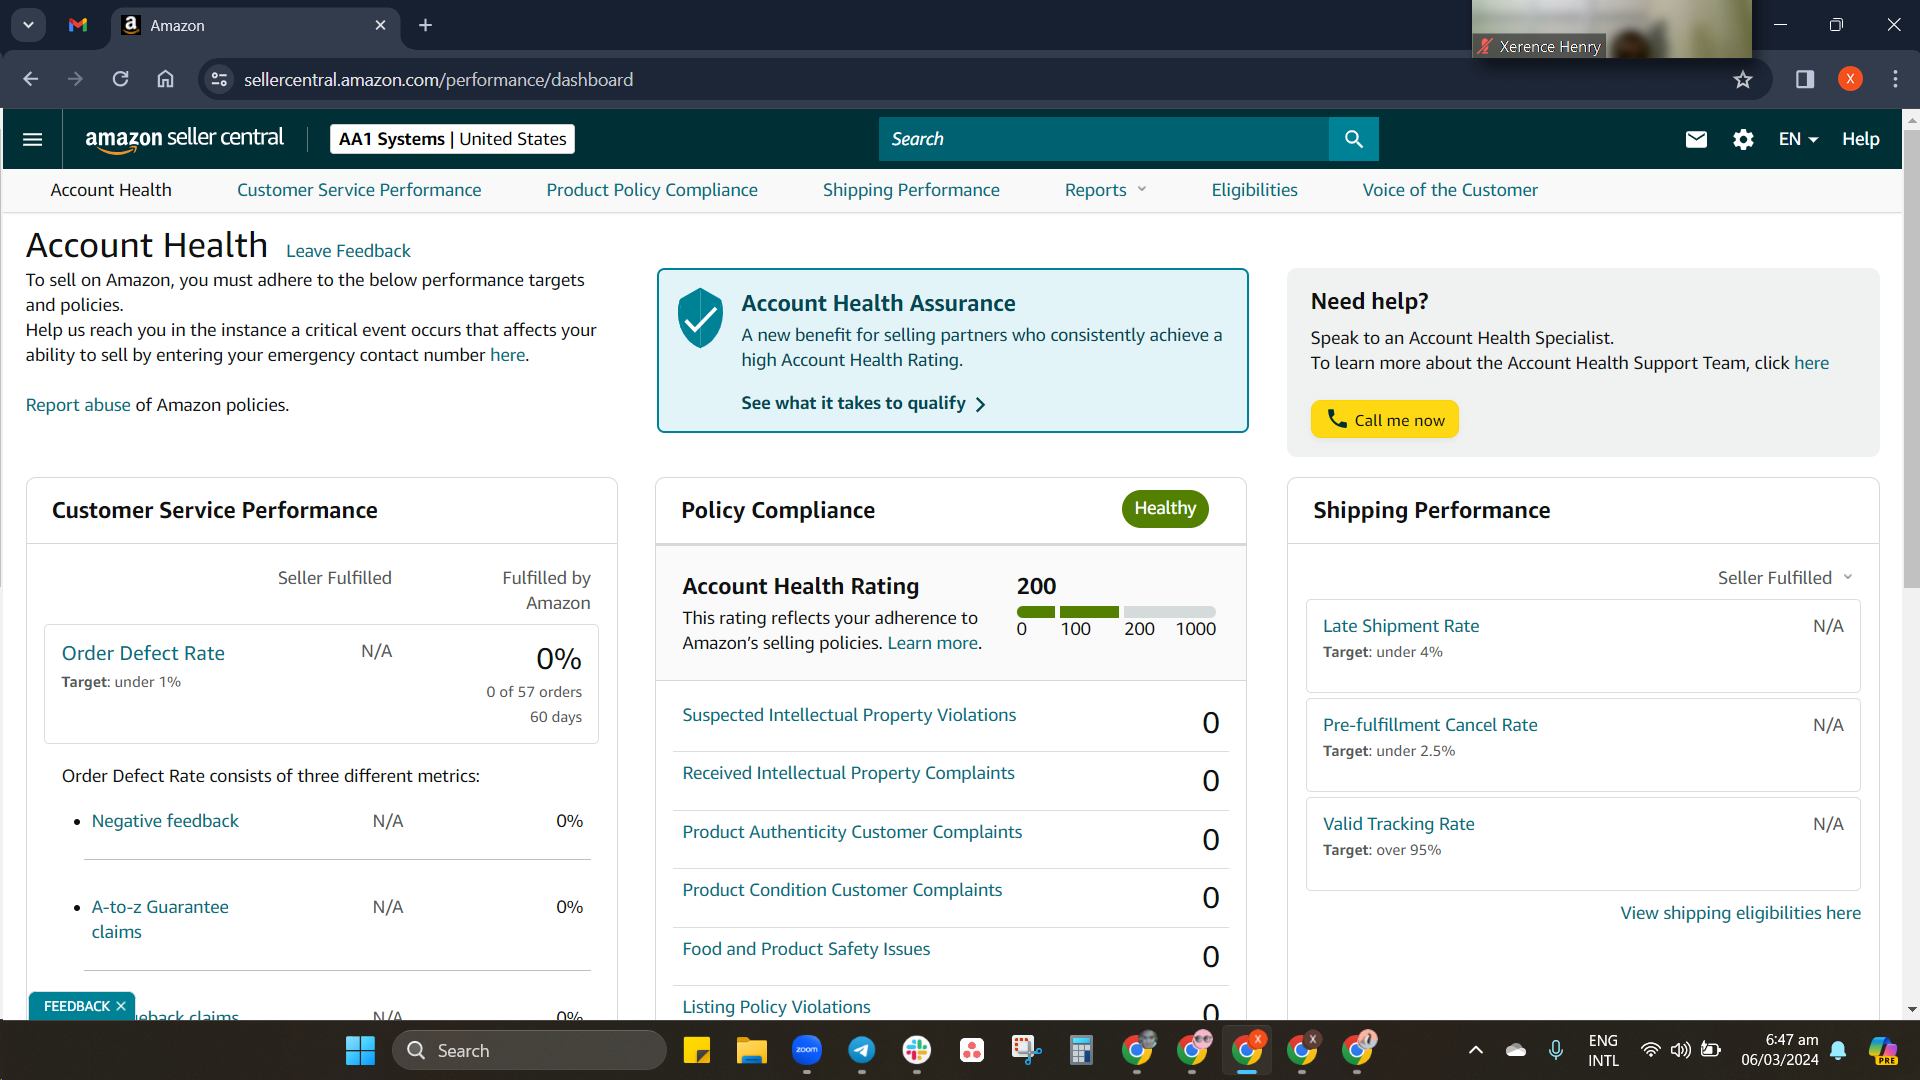The height and width of the screenshot is (1080, 1920).
Task: Open the buyer messages envelope icon
Action: [1696, 139]
